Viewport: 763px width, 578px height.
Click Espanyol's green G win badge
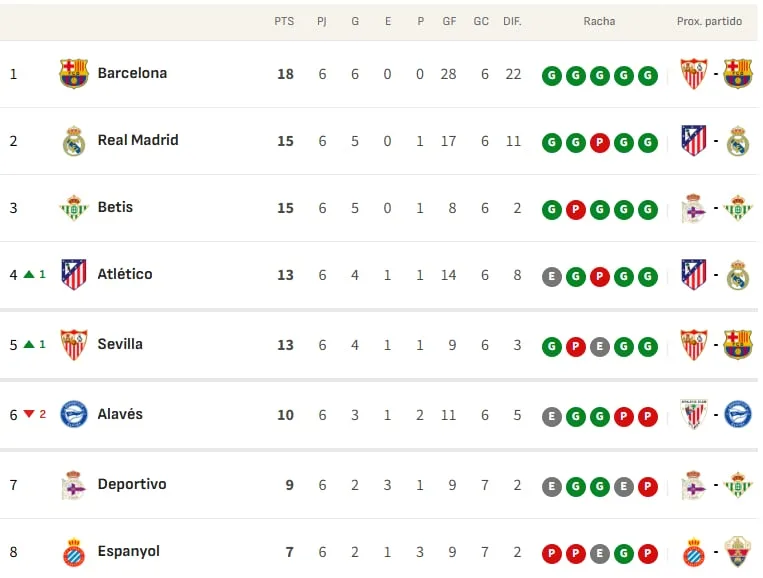point(624,554)
